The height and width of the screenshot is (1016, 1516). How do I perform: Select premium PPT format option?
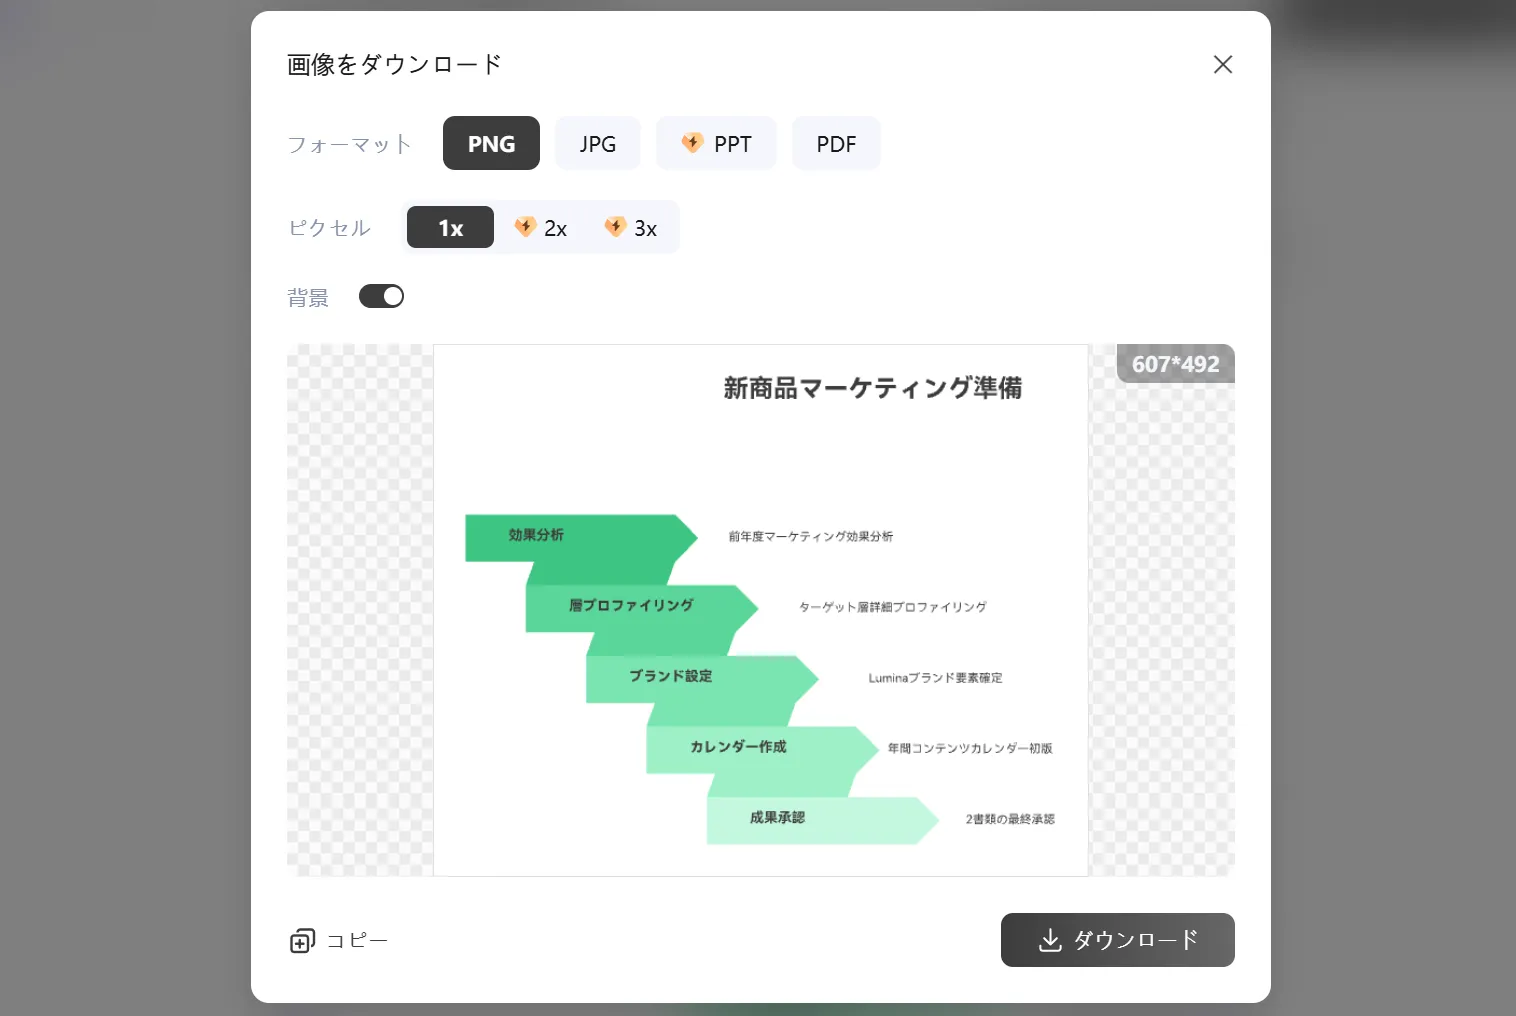[716, 144]
